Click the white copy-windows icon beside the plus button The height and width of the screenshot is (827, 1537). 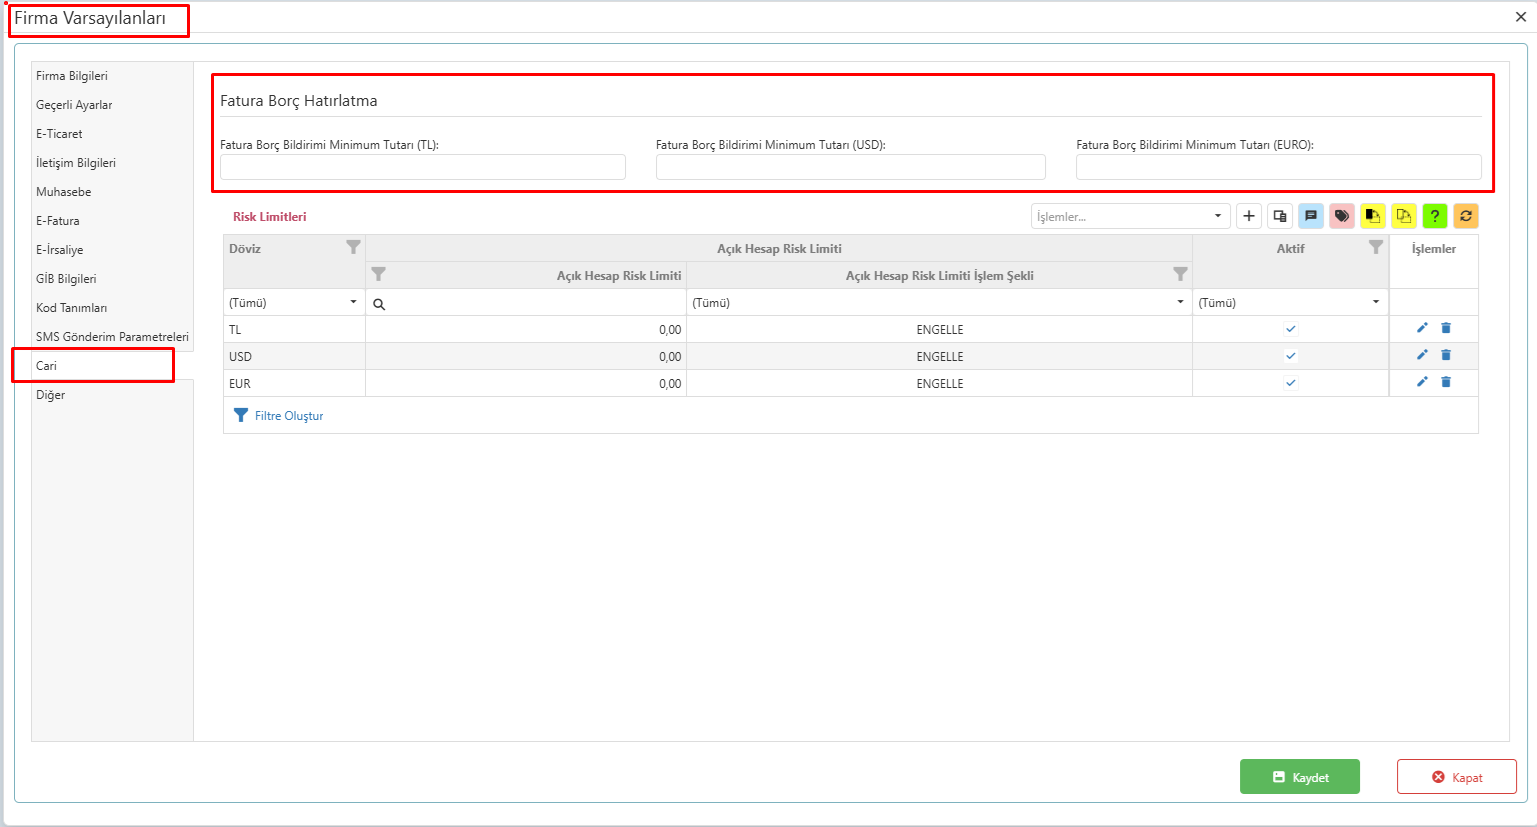tap(1280, 216)
